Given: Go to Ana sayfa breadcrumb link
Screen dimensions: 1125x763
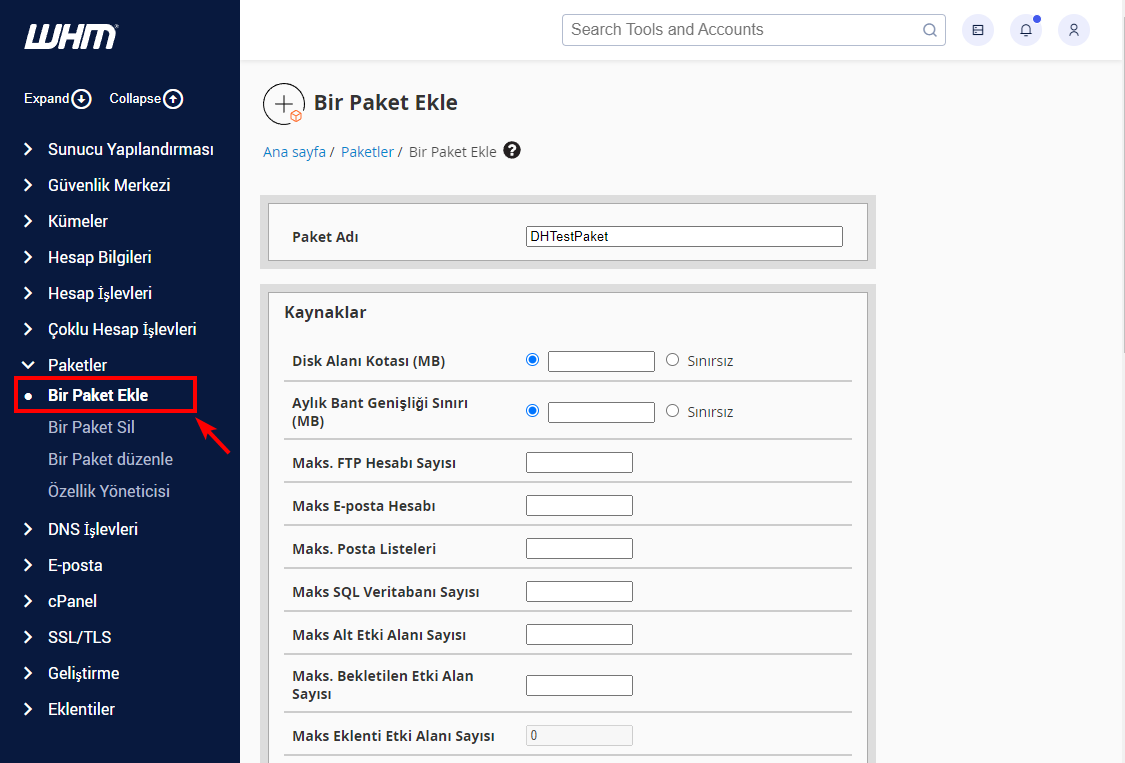Looking at the screenshot, I should 294,152.
